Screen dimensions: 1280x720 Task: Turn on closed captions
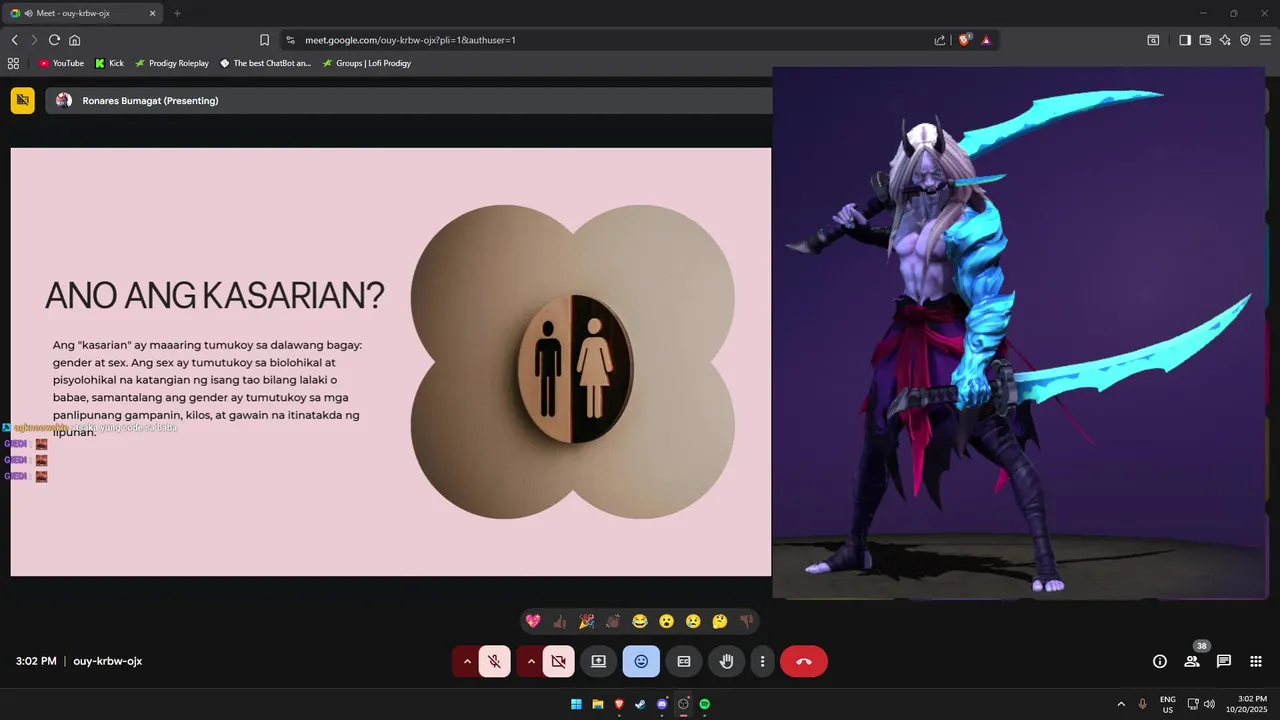pyautogui.click(x=684, y=661)
